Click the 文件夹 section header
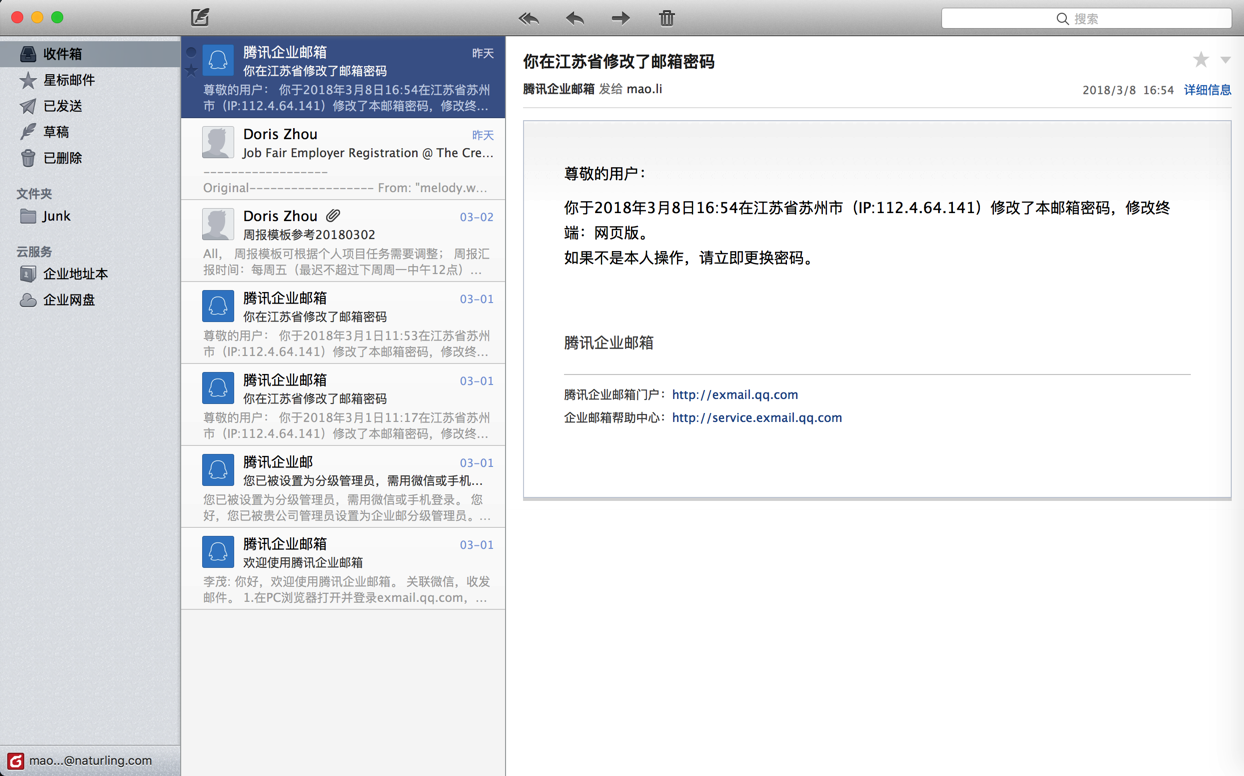1244x776 pixels. click(34, 194)
